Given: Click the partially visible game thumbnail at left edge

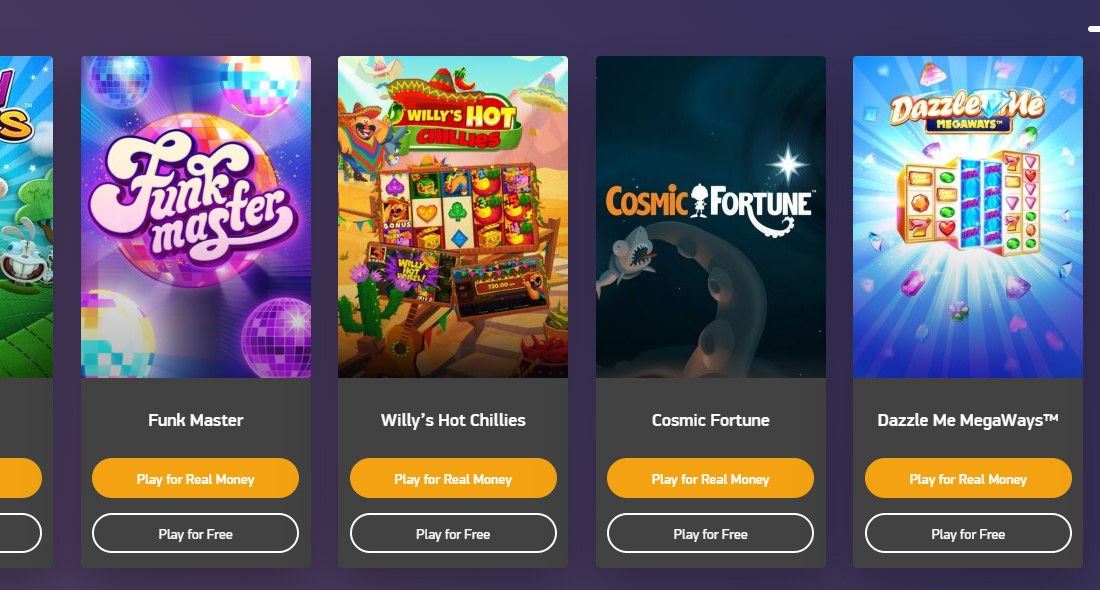Looking at the screenshot, I should [x=26, y=217].
